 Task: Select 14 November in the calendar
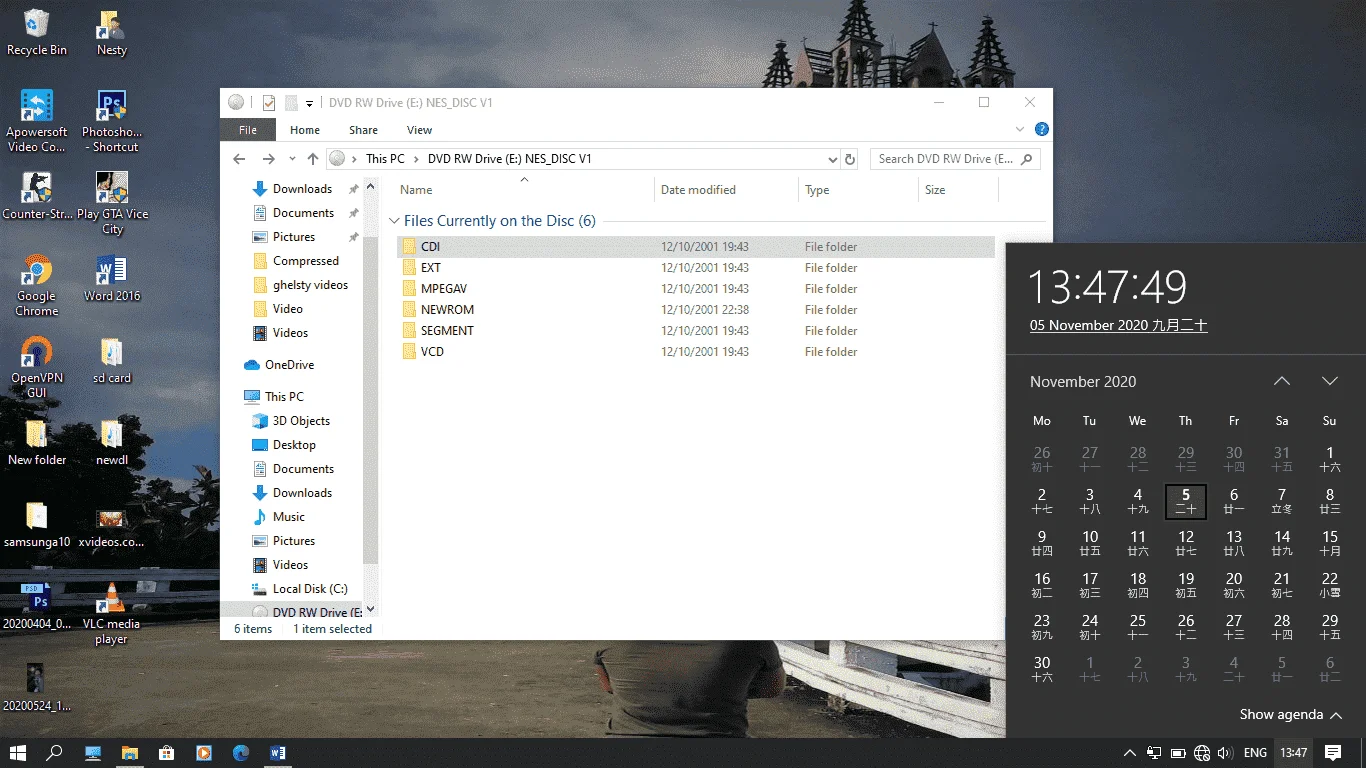click(x=1282, y=543)
